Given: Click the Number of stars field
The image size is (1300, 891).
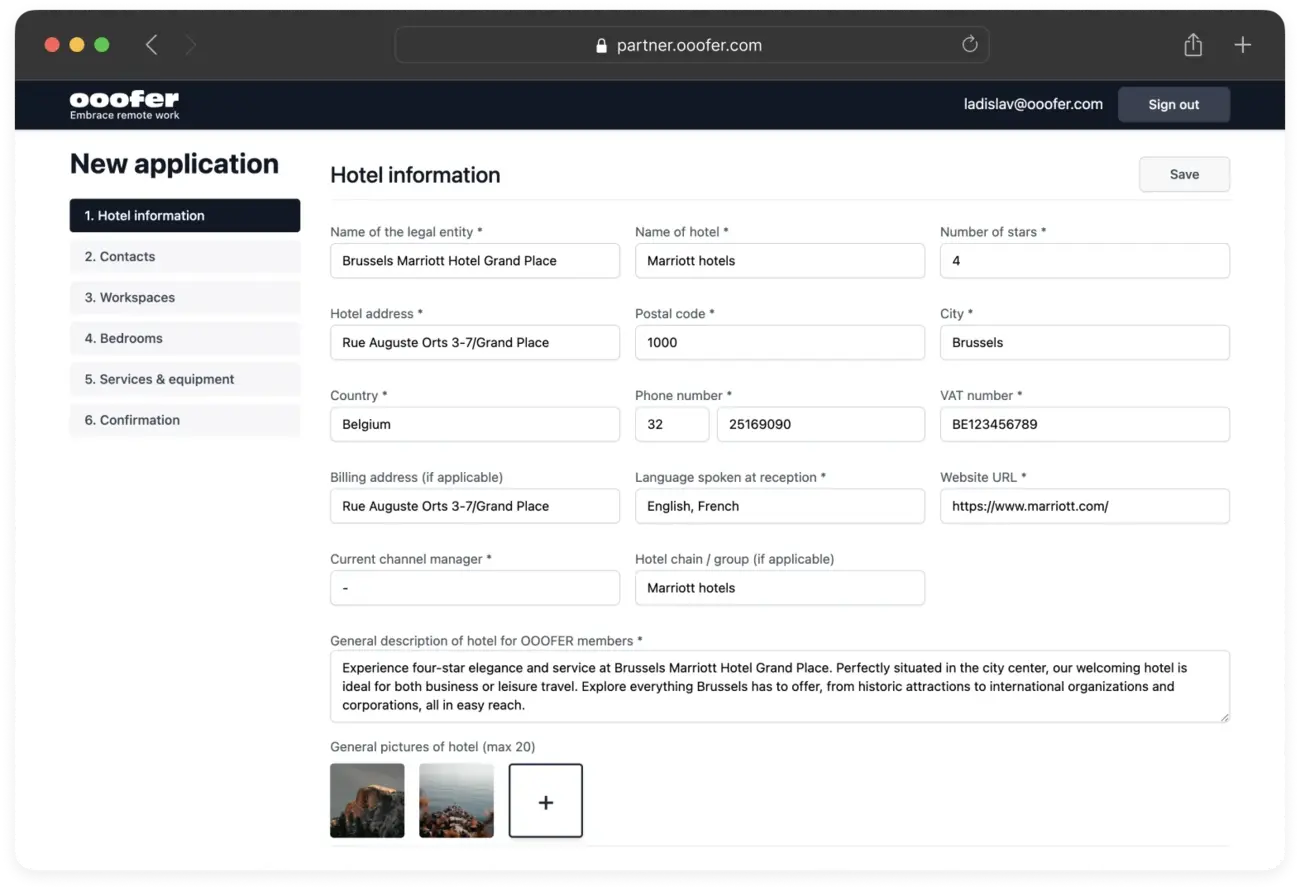Looking at the screenshot, I should [1085, 260].
